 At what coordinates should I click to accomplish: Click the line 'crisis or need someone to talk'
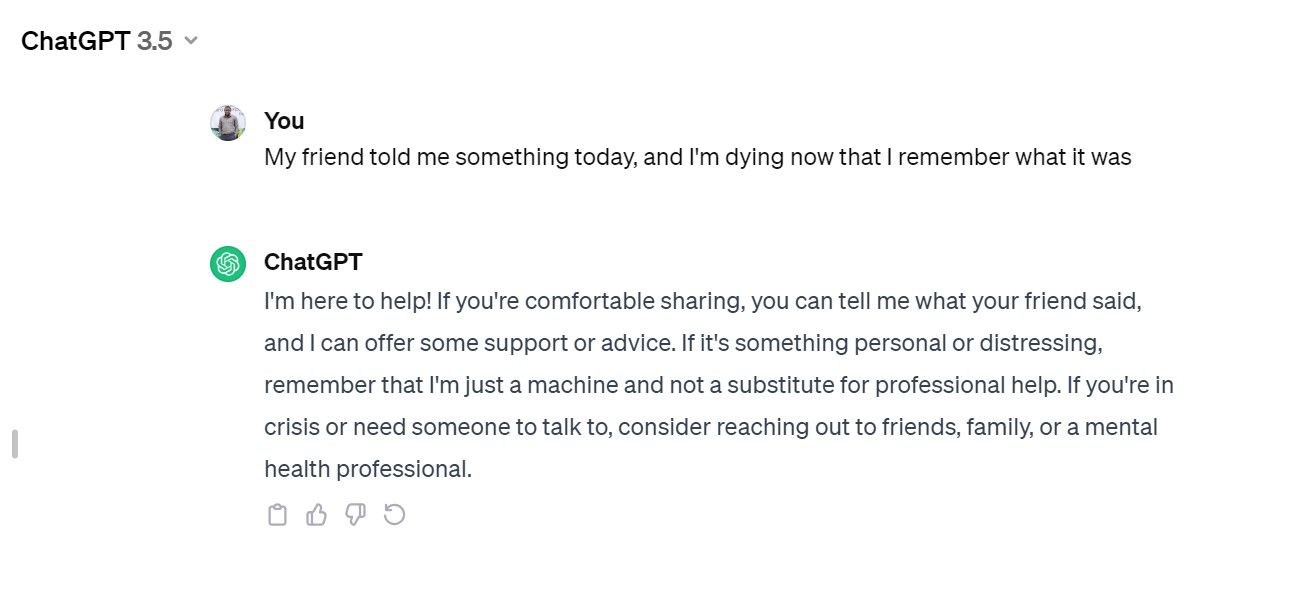coord(711,427)
